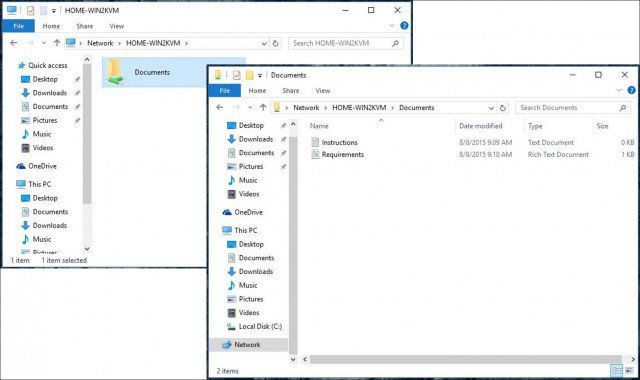Screen dimensions: 640x380
Task: Open Music under This PC in Documents window
Action: [248, 285]
